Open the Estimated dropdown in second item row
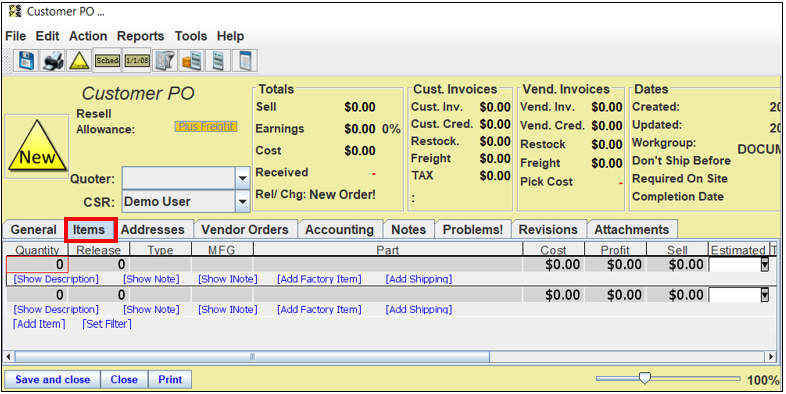786x394 pixels. tap(764, 295)
